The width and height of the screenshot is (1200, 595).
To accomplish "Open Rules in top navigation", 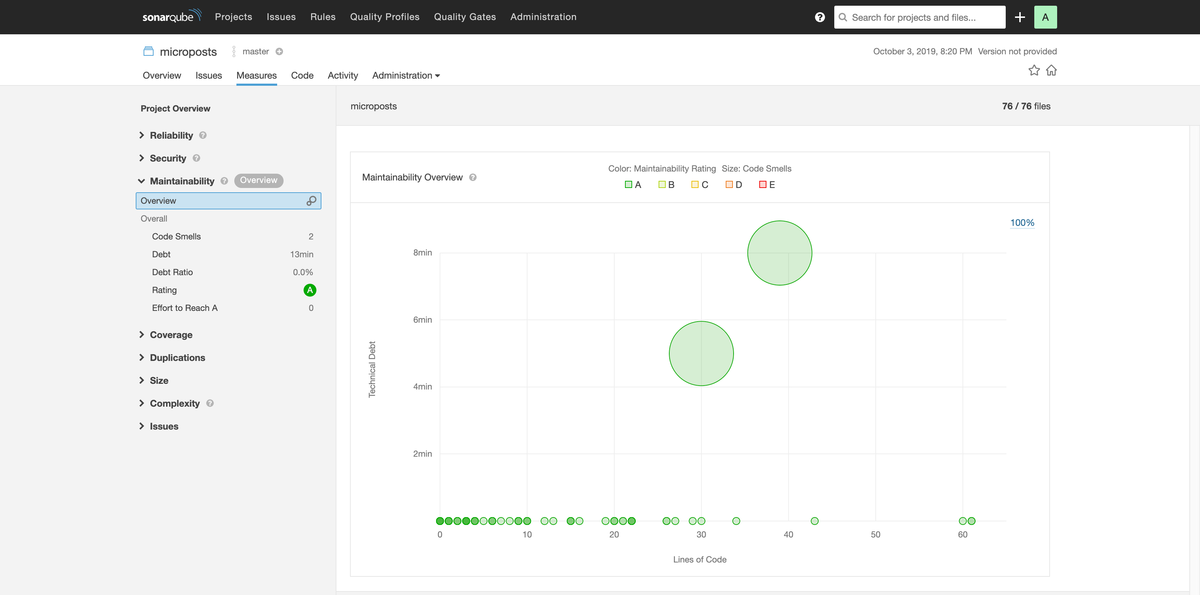I will (x=323, y=17).
